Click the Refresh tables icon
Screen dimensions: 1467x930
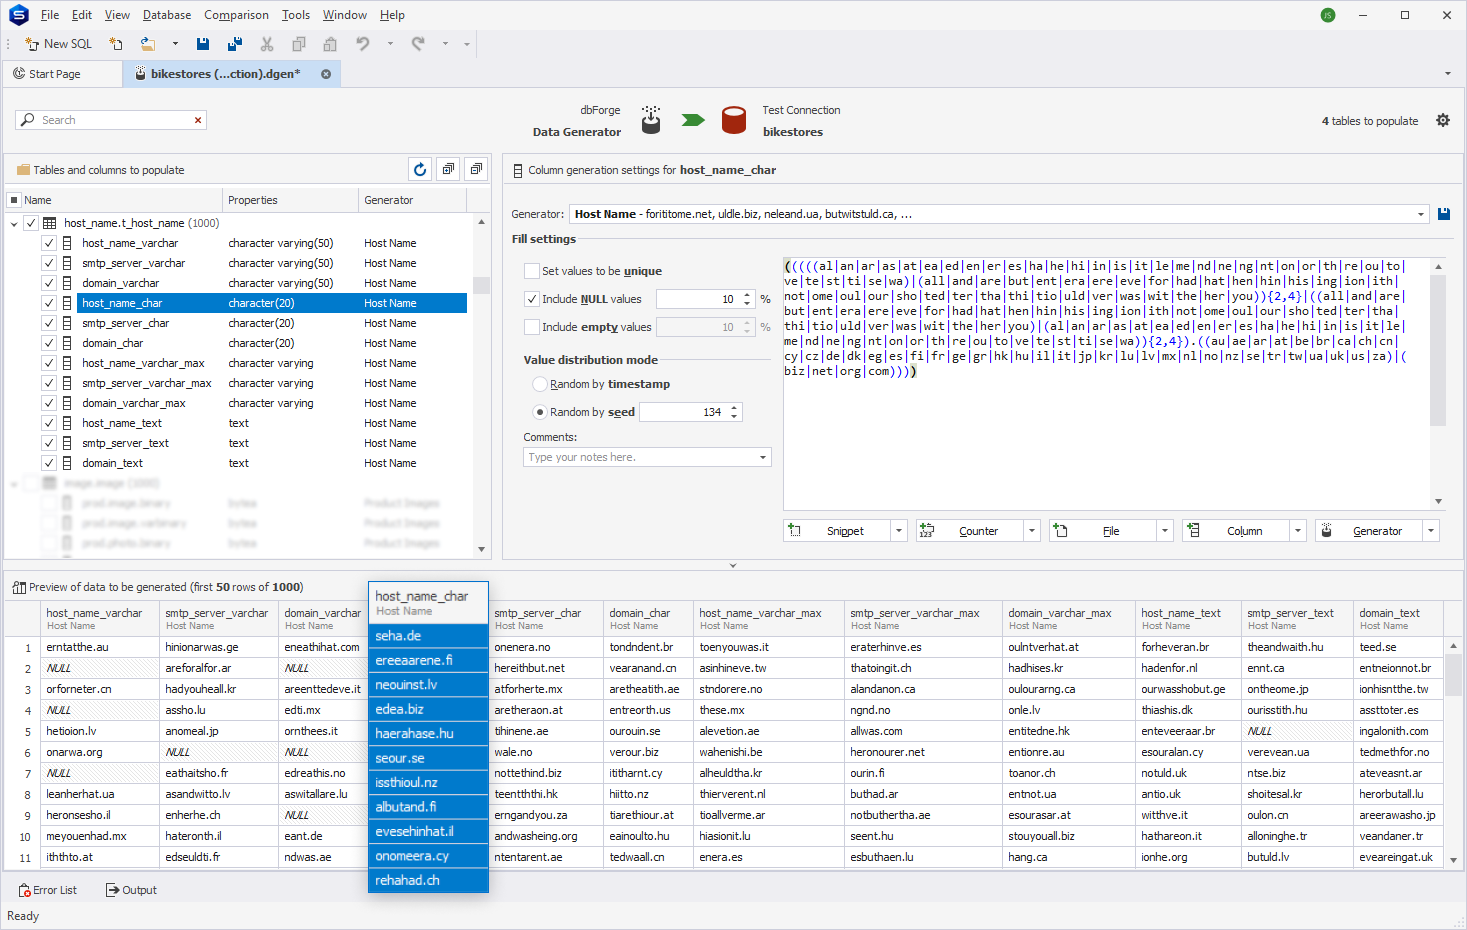click(x=420, y=169)
